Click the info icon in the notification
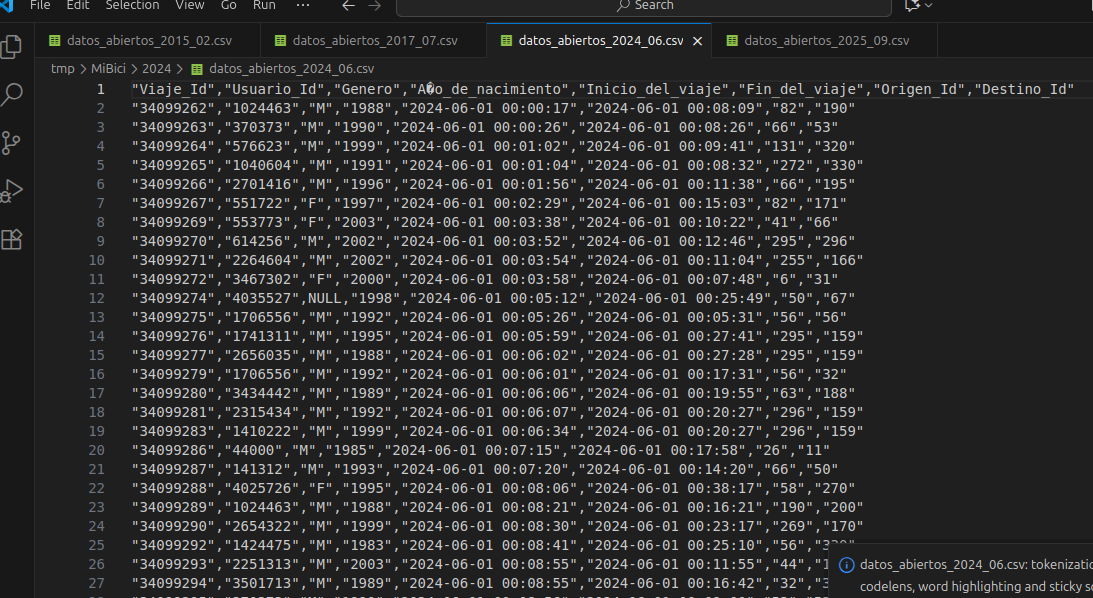1093x598 pixels. 847,565
